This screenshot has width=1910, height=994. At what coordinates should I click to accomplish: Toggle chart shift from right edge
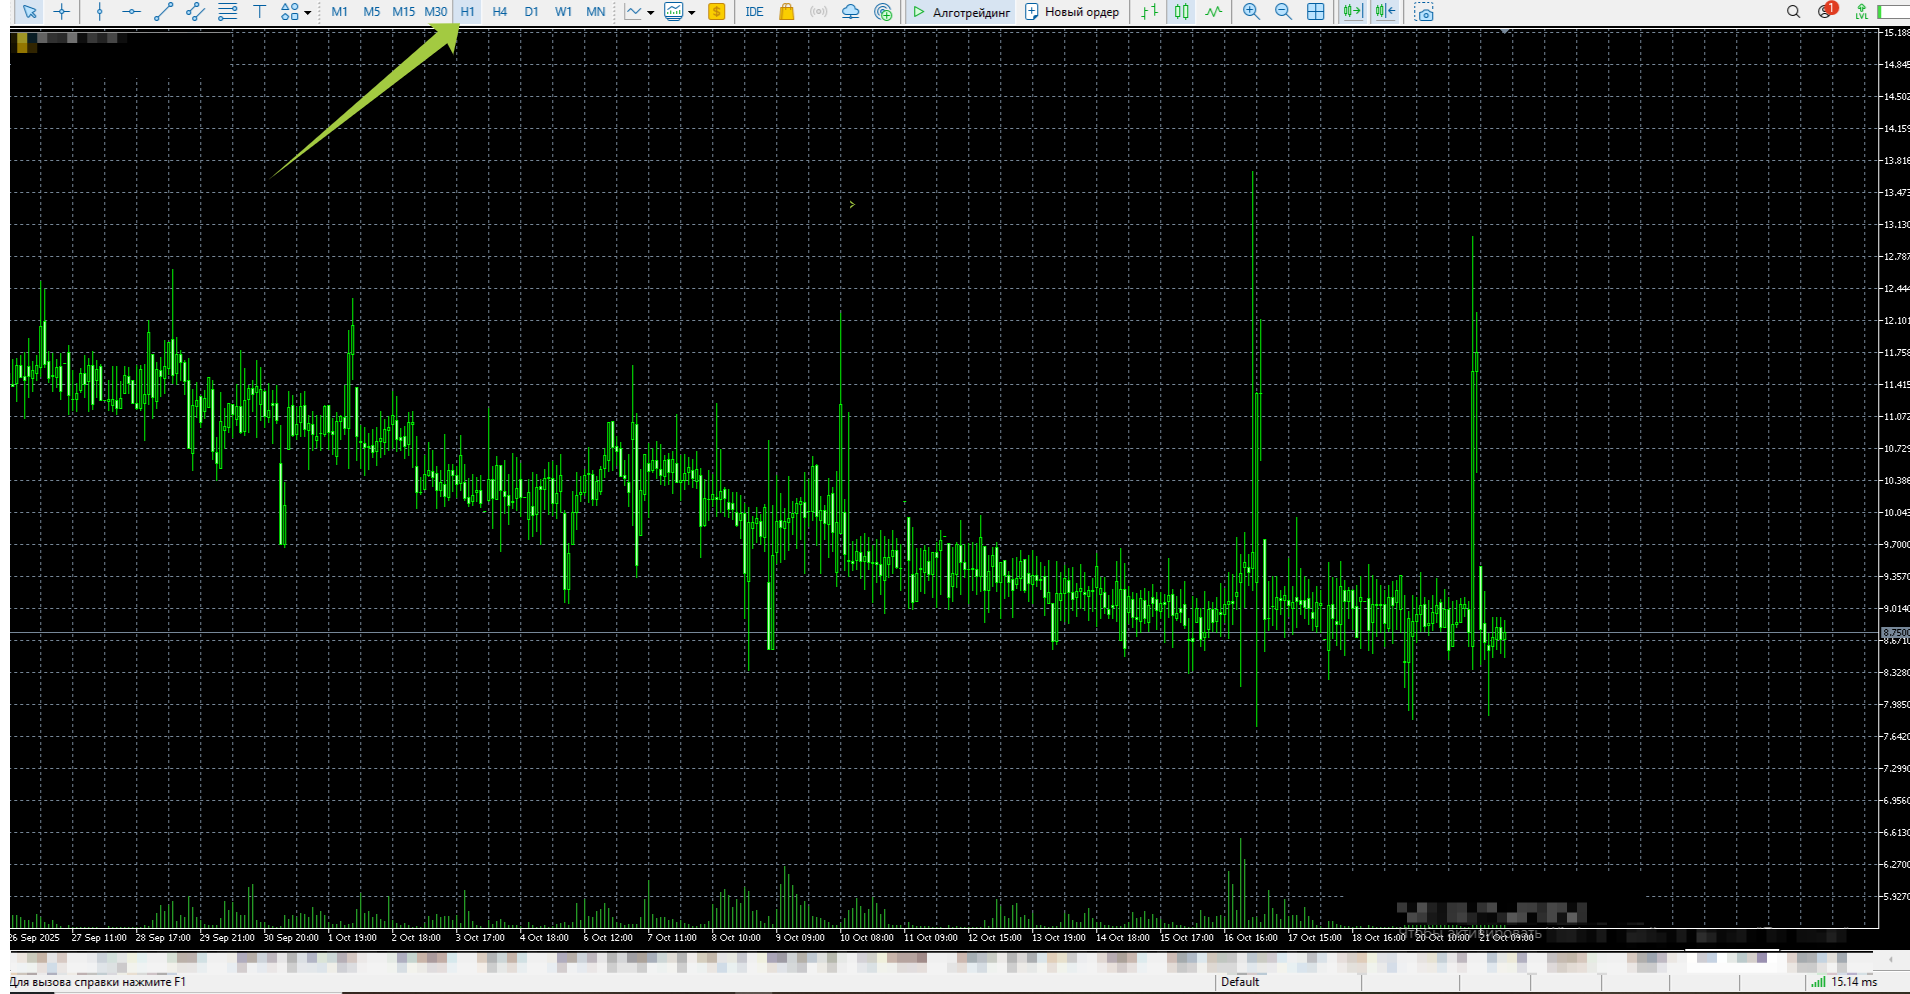(1385, 12)
